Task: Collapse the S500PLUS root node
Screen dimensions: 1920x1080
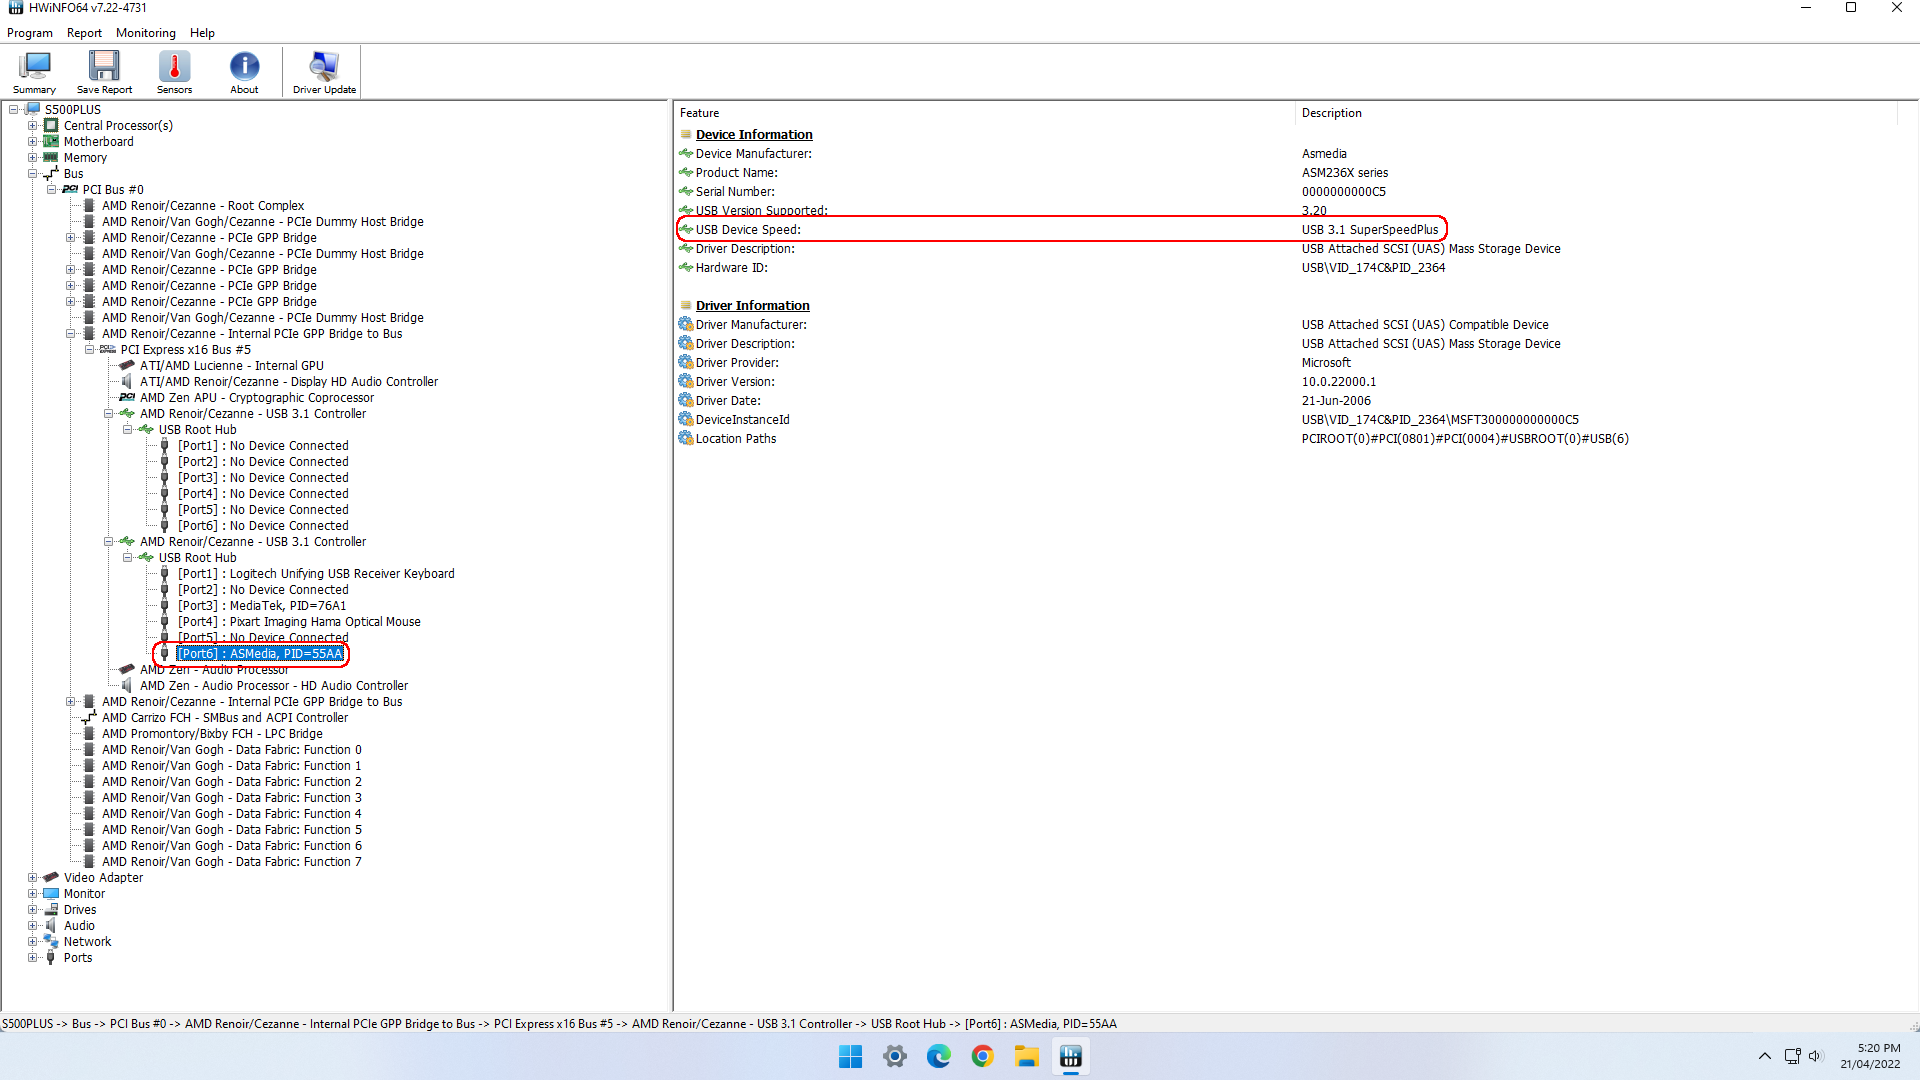Action: [14, 110]
